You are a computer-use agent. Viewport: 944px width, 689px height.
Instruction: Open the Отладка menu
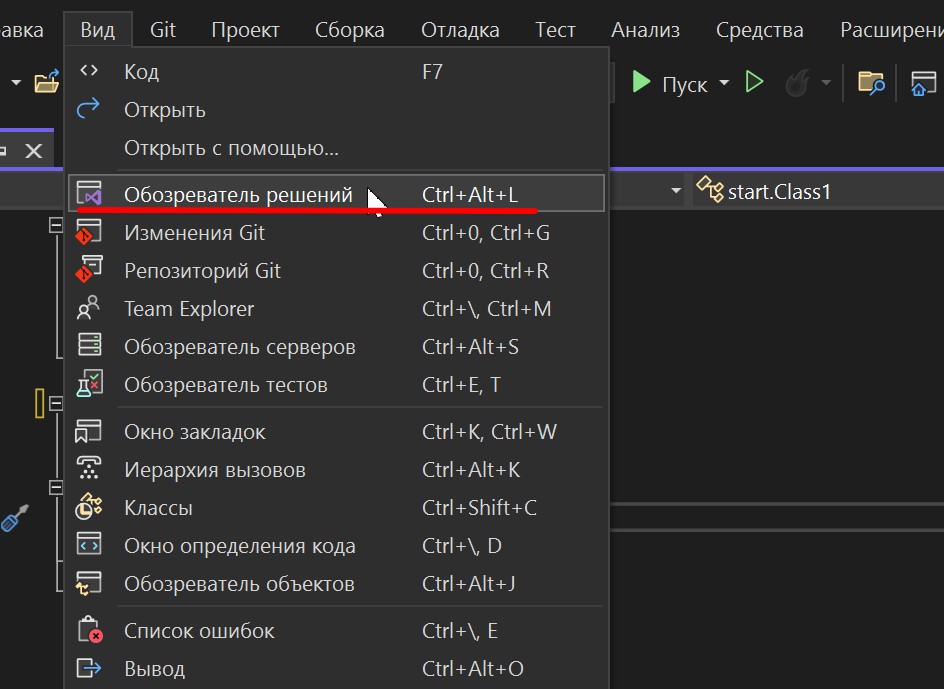coord(460,30)
